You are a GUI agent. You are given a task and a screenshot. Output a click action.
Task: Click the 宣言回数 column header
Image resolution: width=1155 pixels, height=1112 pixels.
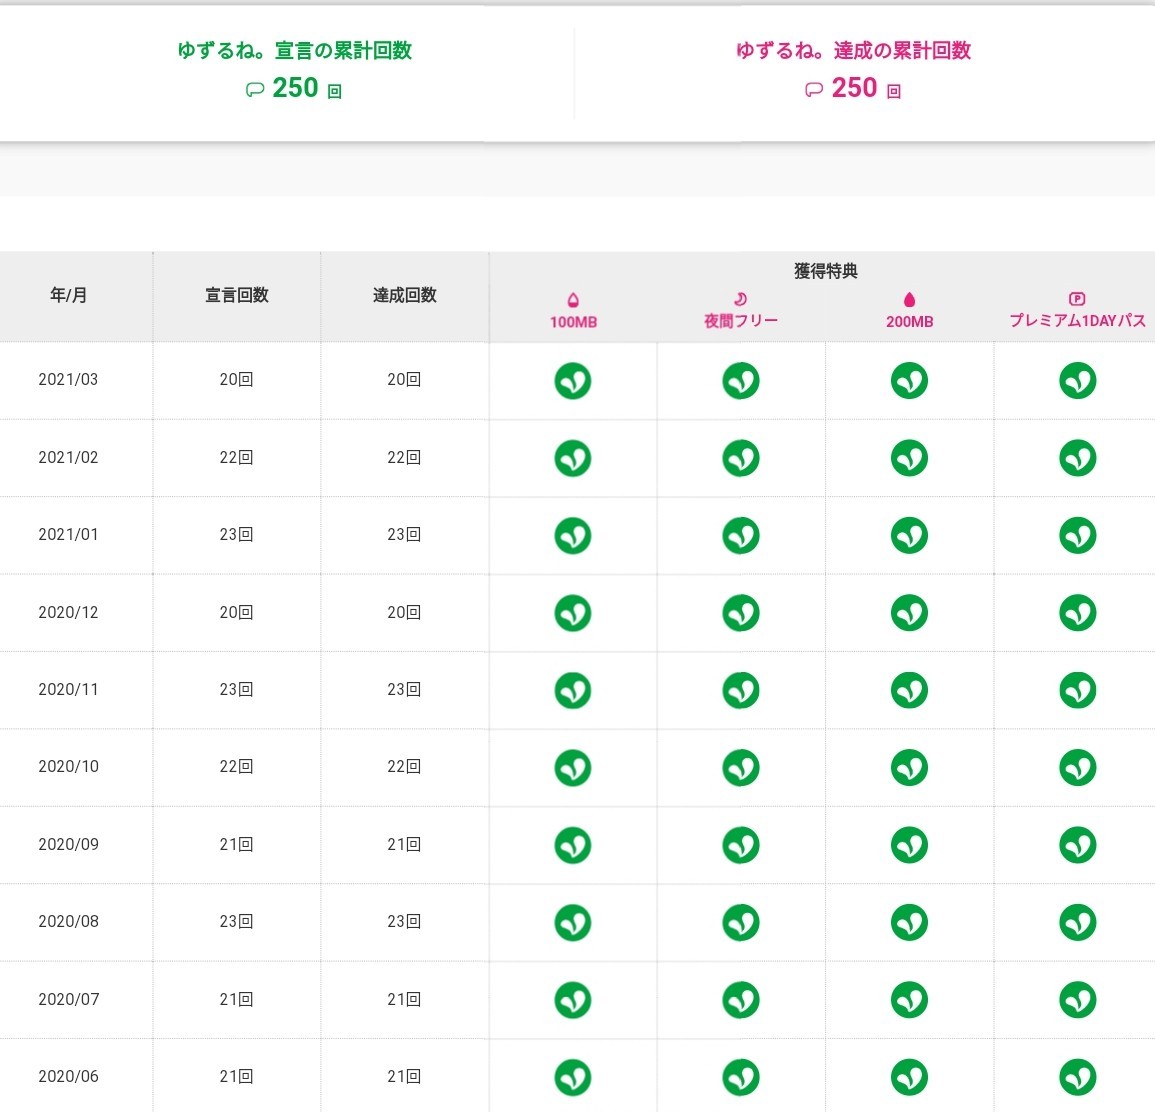[x=237, y=296]
